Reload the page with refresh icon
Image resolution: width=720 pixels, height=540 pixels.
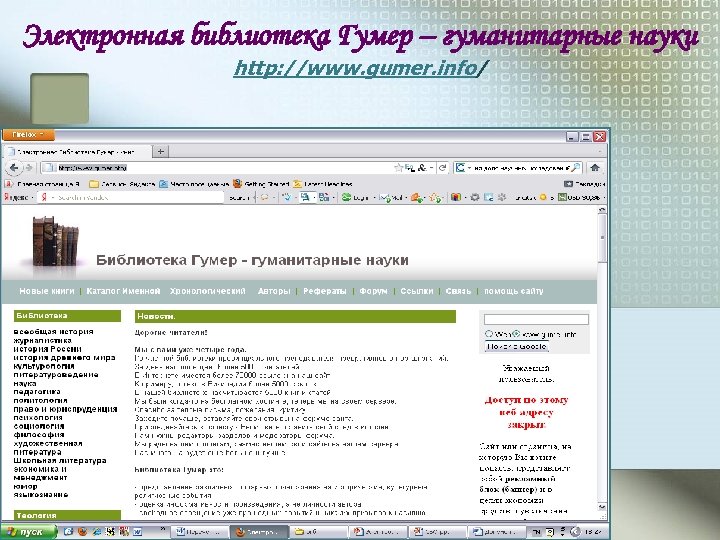(442, 168)
